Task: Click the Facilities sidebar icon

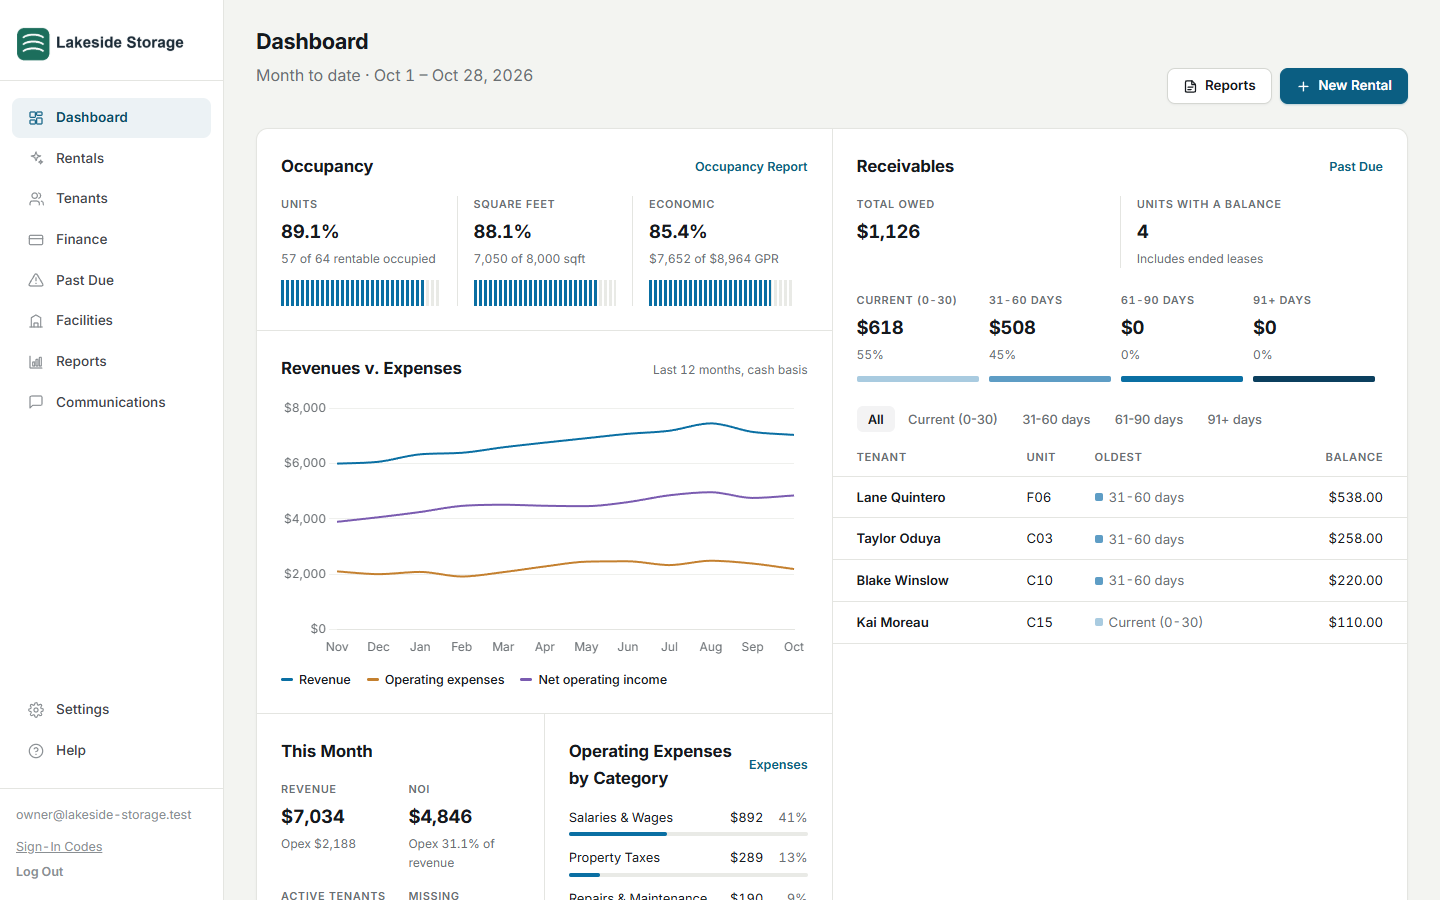Action: (36, 321)
